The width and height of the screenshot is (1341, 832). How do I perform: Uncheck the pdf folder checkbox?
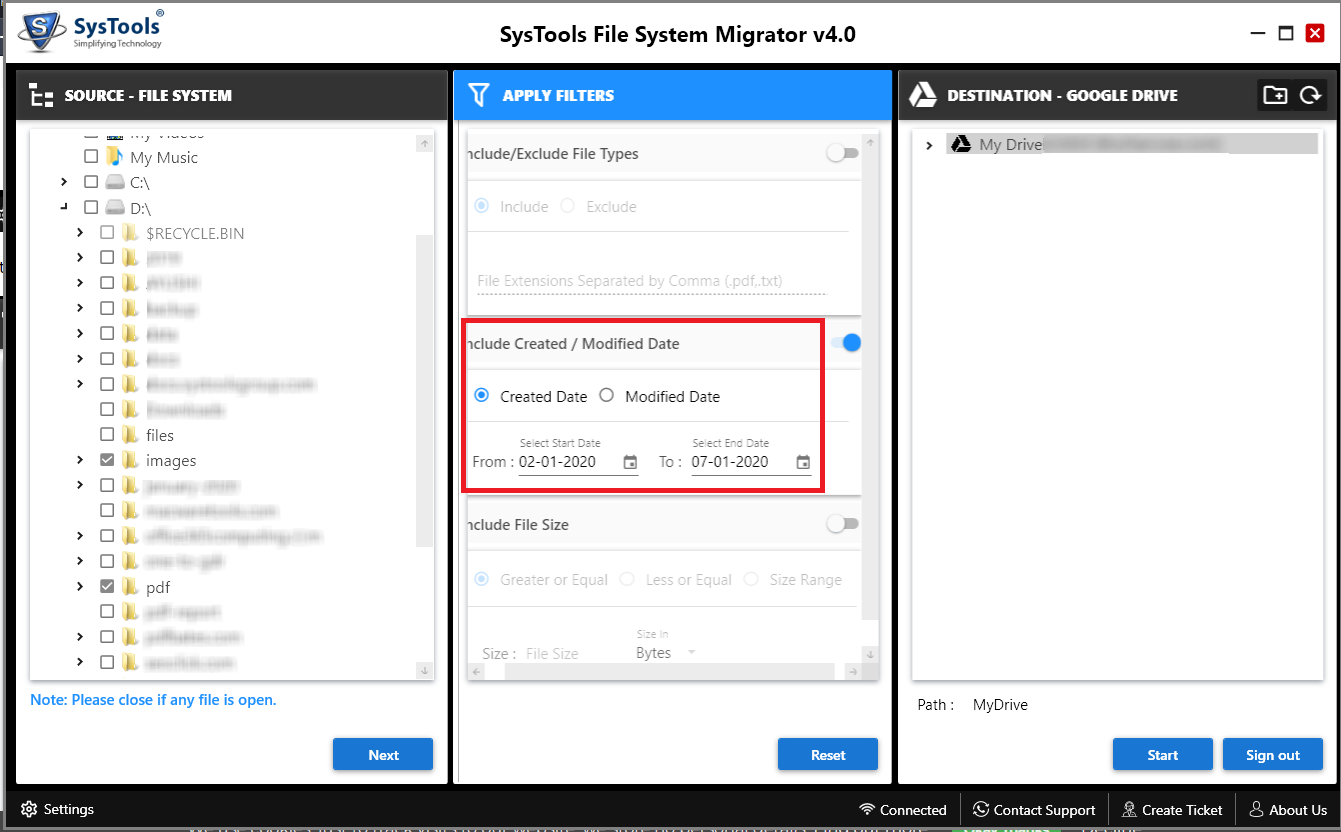(107, 587)
